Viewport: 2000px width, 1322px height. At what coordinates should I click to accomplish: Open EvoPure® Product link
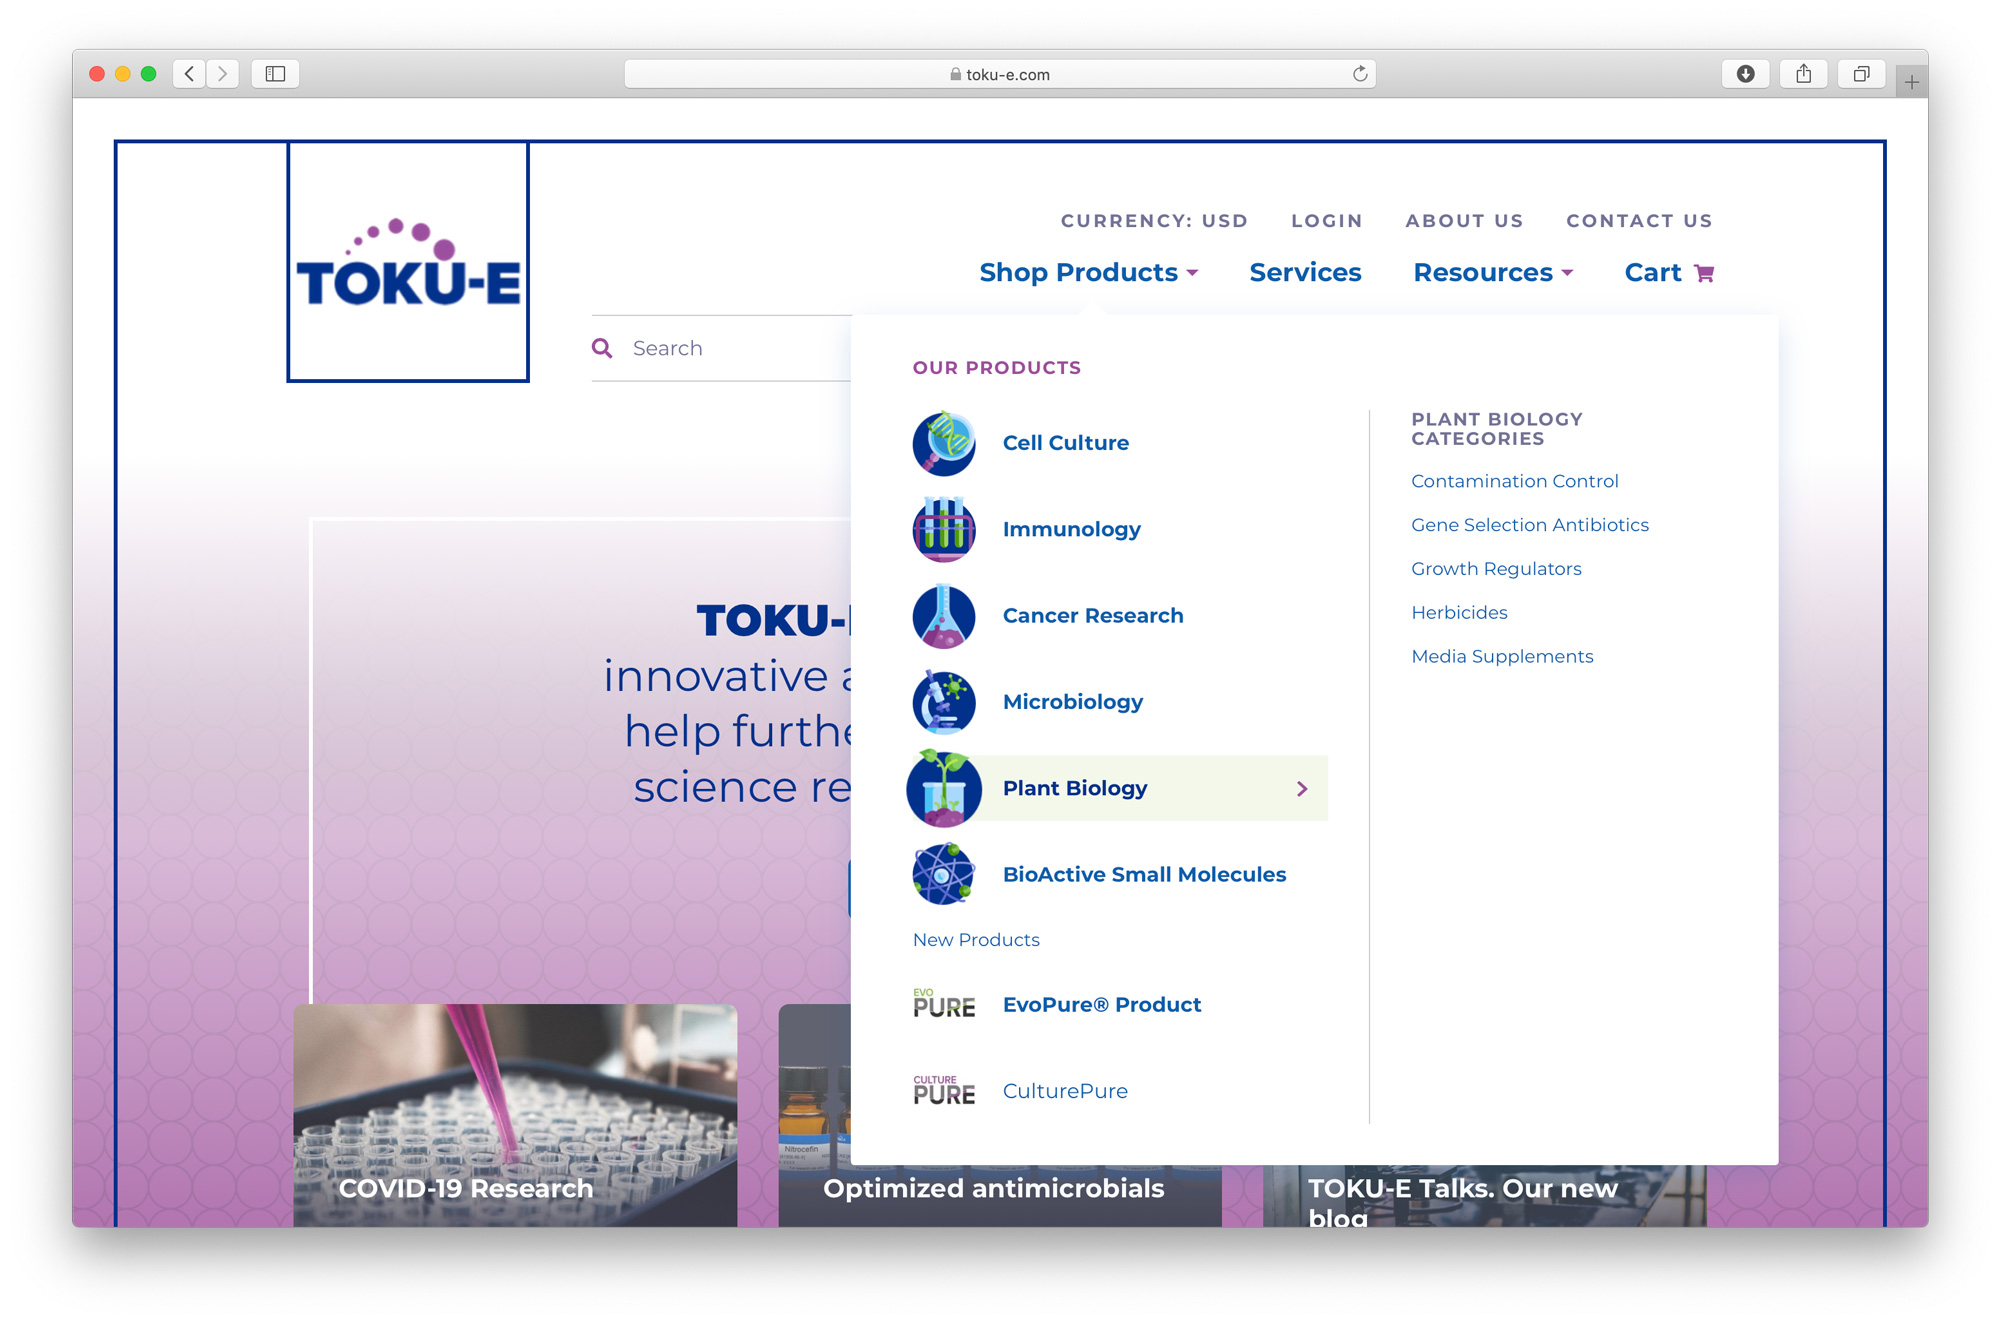pyautogui.click(x=1101, y=1004)
